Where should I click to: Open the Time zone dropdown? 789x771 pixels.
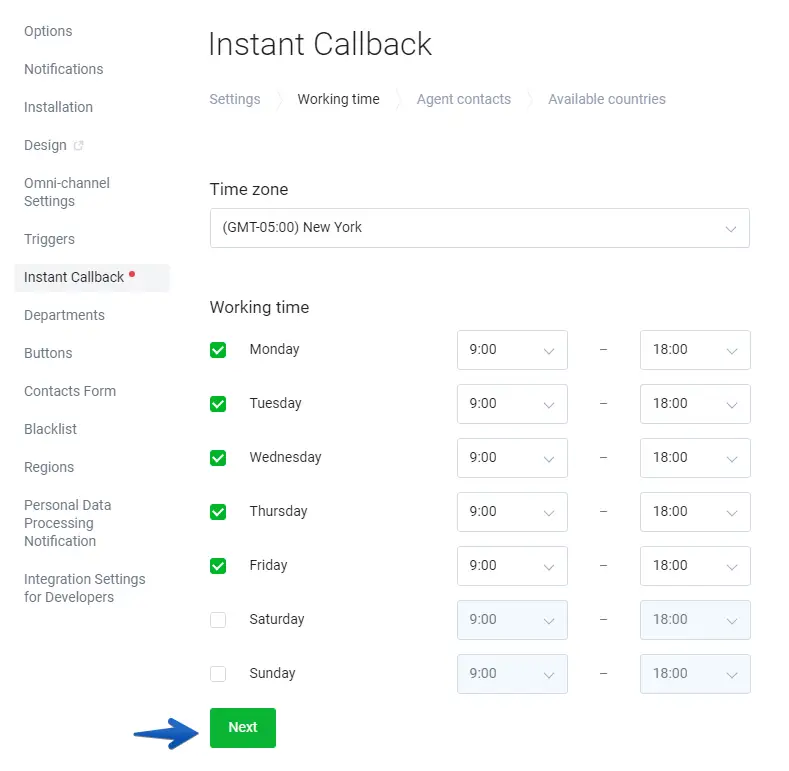pyautogui.click(x=479, y=228)
